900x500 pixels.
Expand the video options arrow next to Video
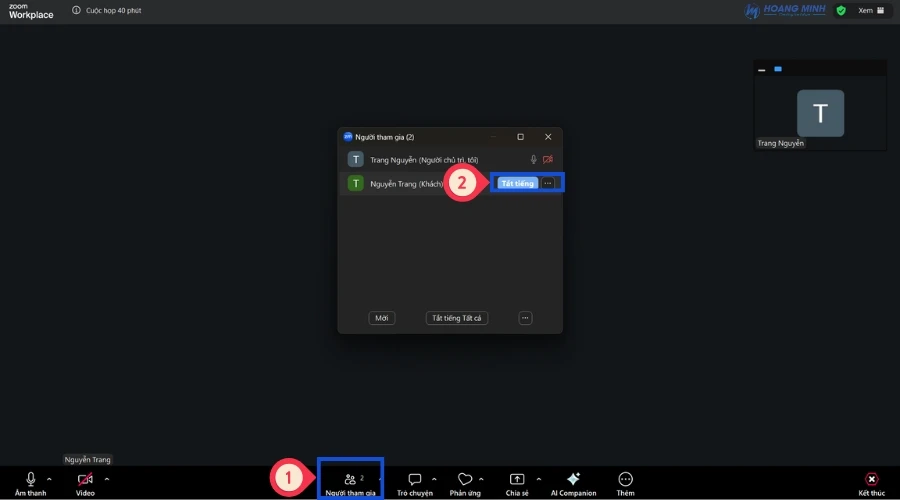tap(107, 479)
